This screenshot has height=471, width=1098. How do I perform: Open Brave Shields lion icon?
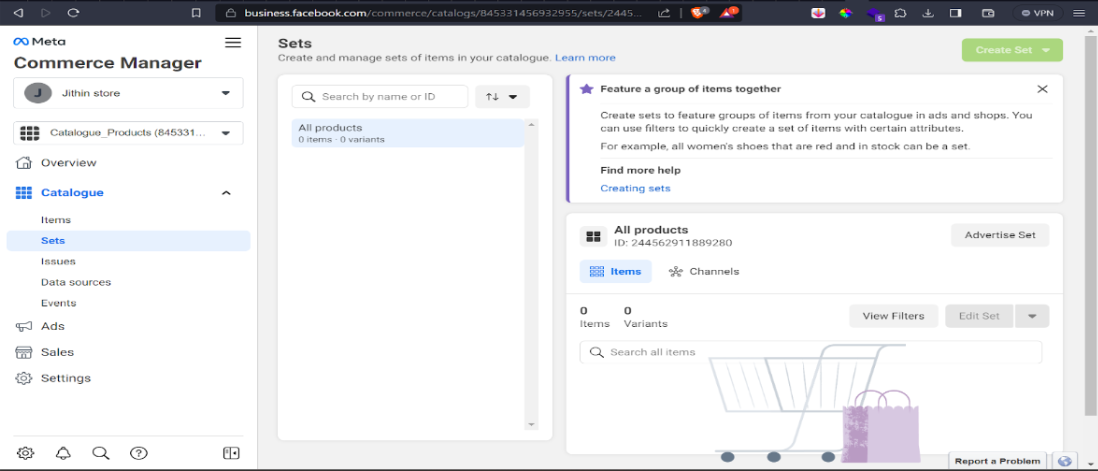700,13
